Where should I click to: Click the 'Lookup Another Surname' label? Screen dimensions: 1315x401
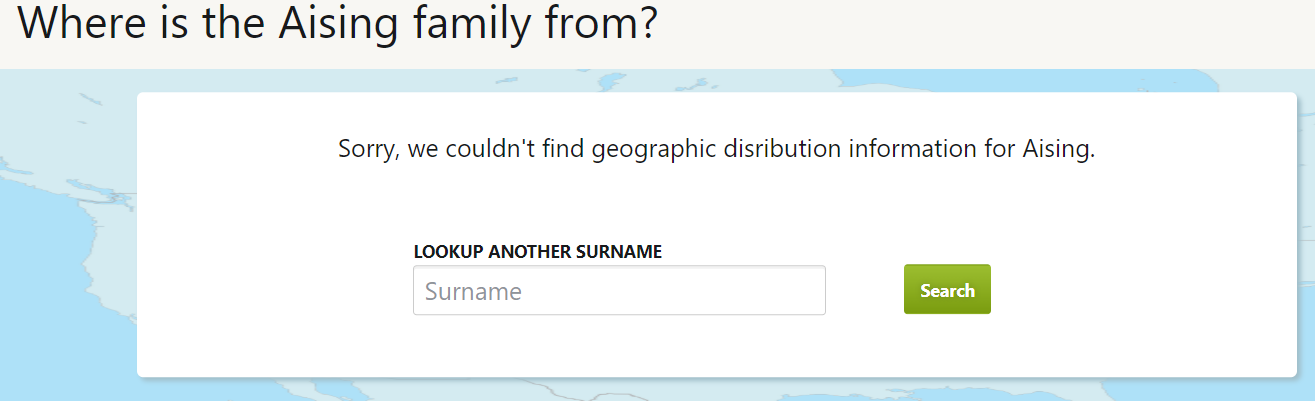click(537, 252)
